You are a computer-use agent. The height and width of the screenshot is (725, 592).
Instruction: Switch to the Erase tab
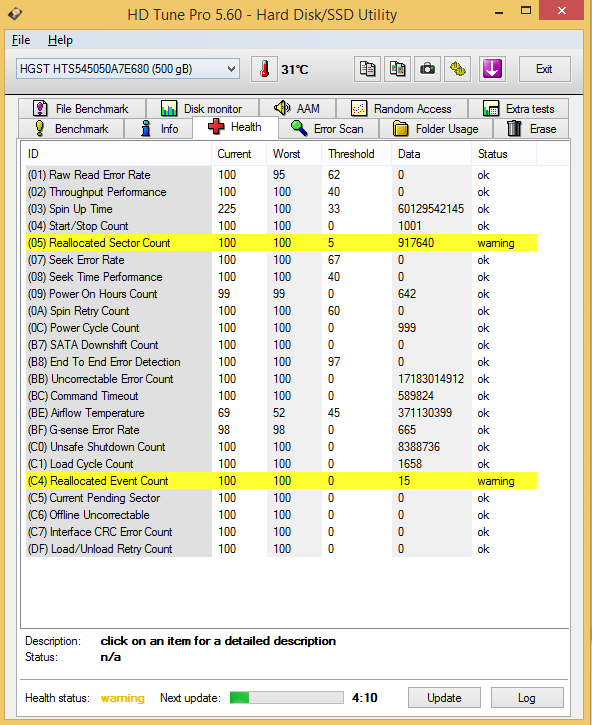[x=531, y=129]
